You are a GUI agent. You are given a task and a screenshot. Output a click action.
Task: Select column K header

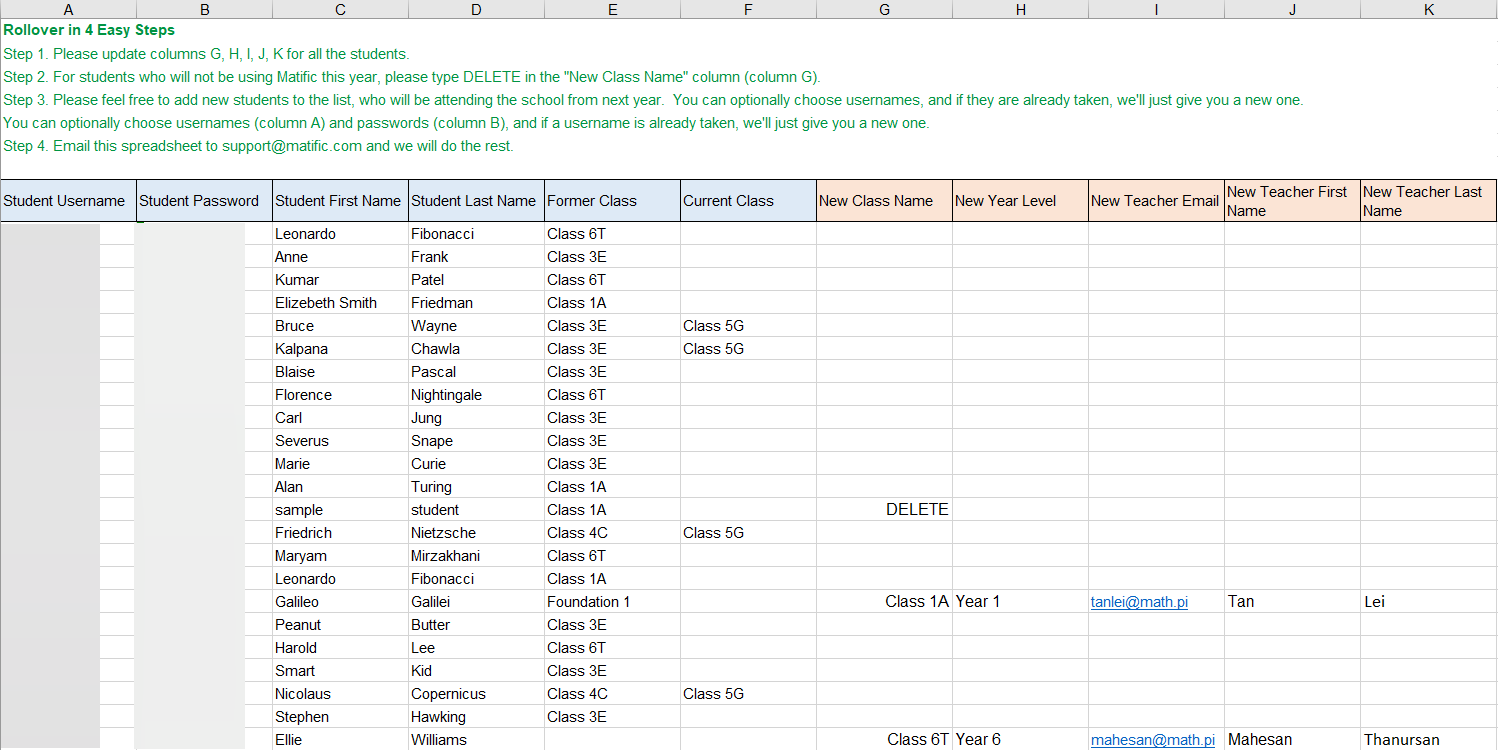[1428, 9]
